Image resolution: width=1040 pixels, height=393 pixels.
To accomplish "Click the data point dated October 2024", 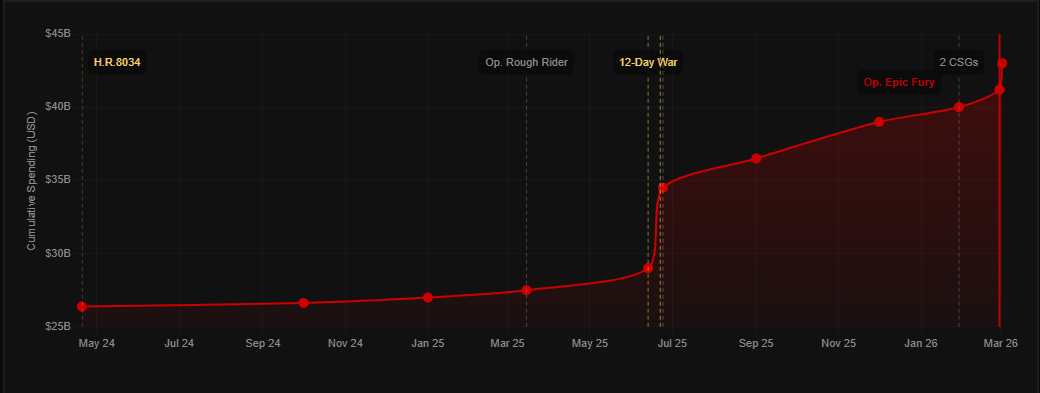I will 303,303.
